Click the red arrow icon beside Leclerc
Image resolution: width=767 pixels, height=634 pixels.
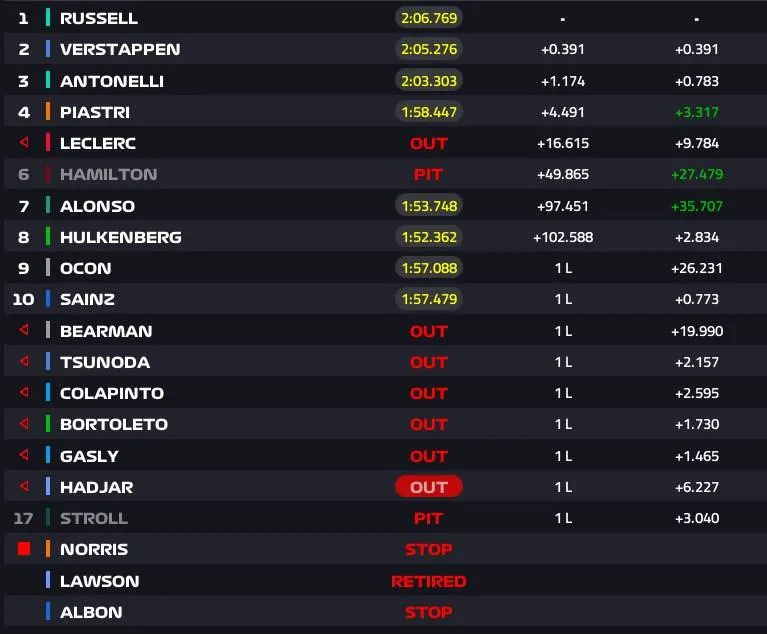(x=24, y=142)
